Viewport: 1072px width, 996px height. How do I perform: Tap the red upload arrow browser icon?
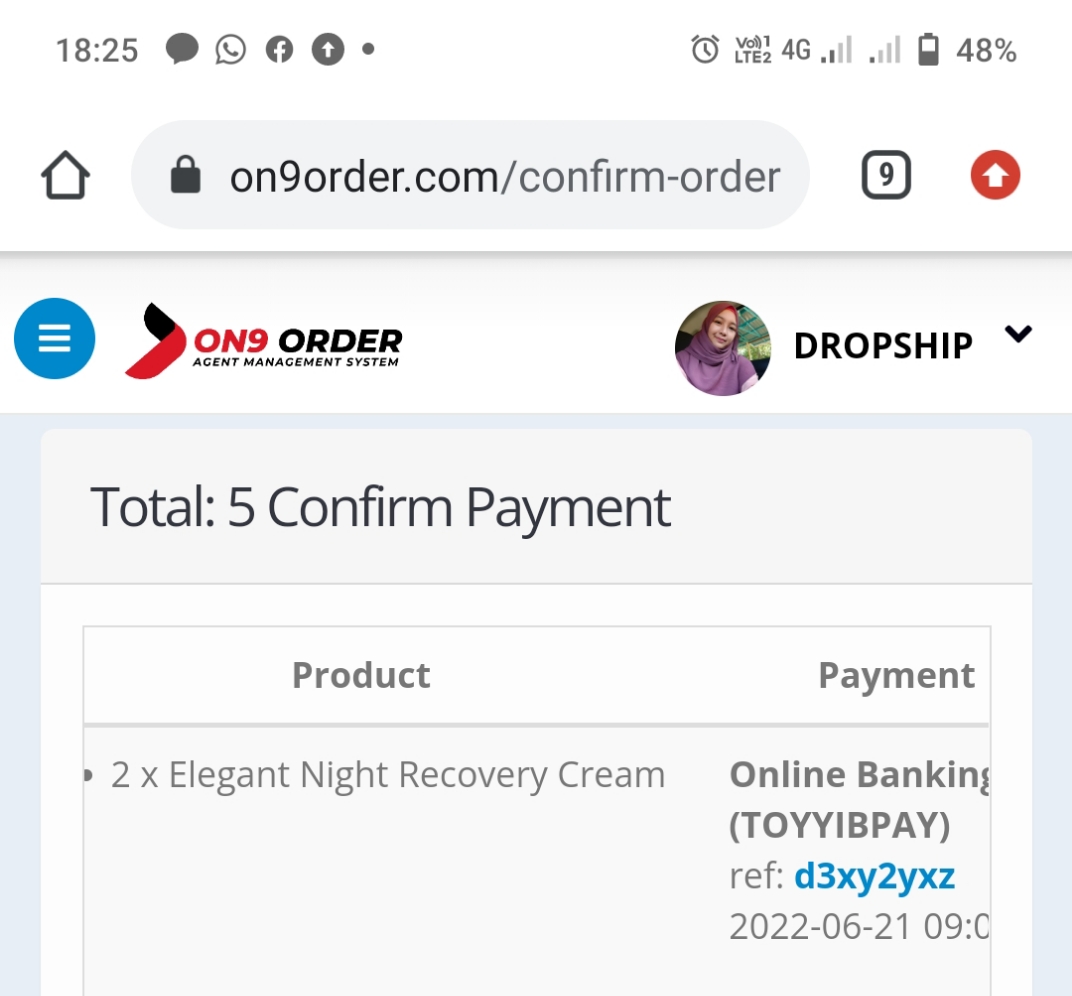pyautogui.click(x=995, y=175)
